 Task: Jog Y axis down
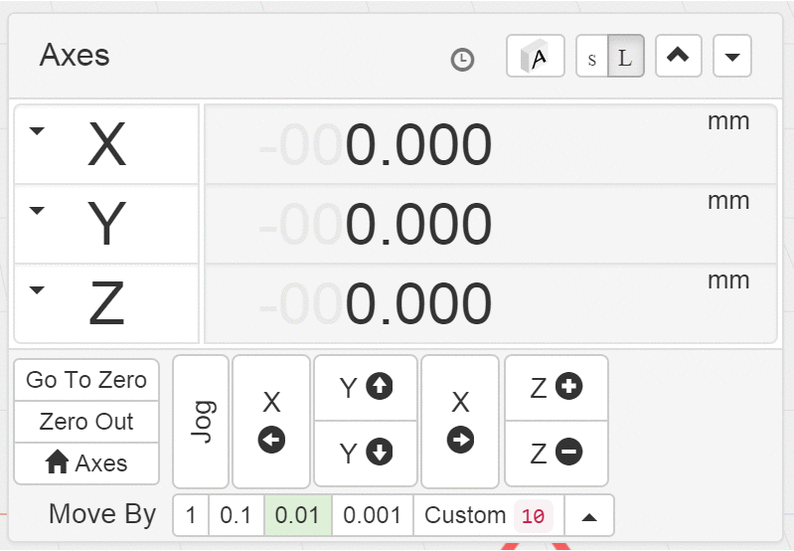[366, 453]
